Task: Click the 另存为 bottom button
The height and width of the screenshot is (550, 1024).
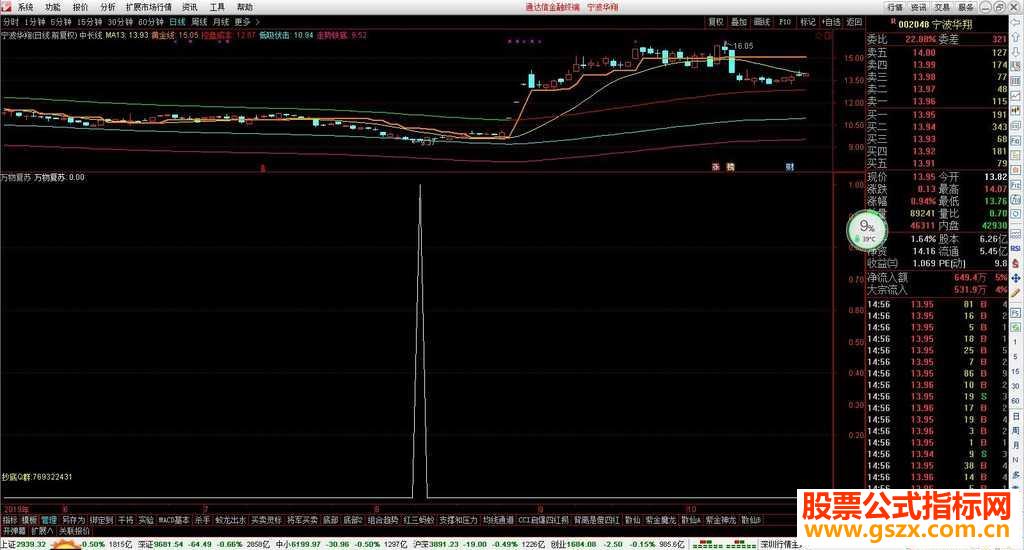Action: point(74,521)
